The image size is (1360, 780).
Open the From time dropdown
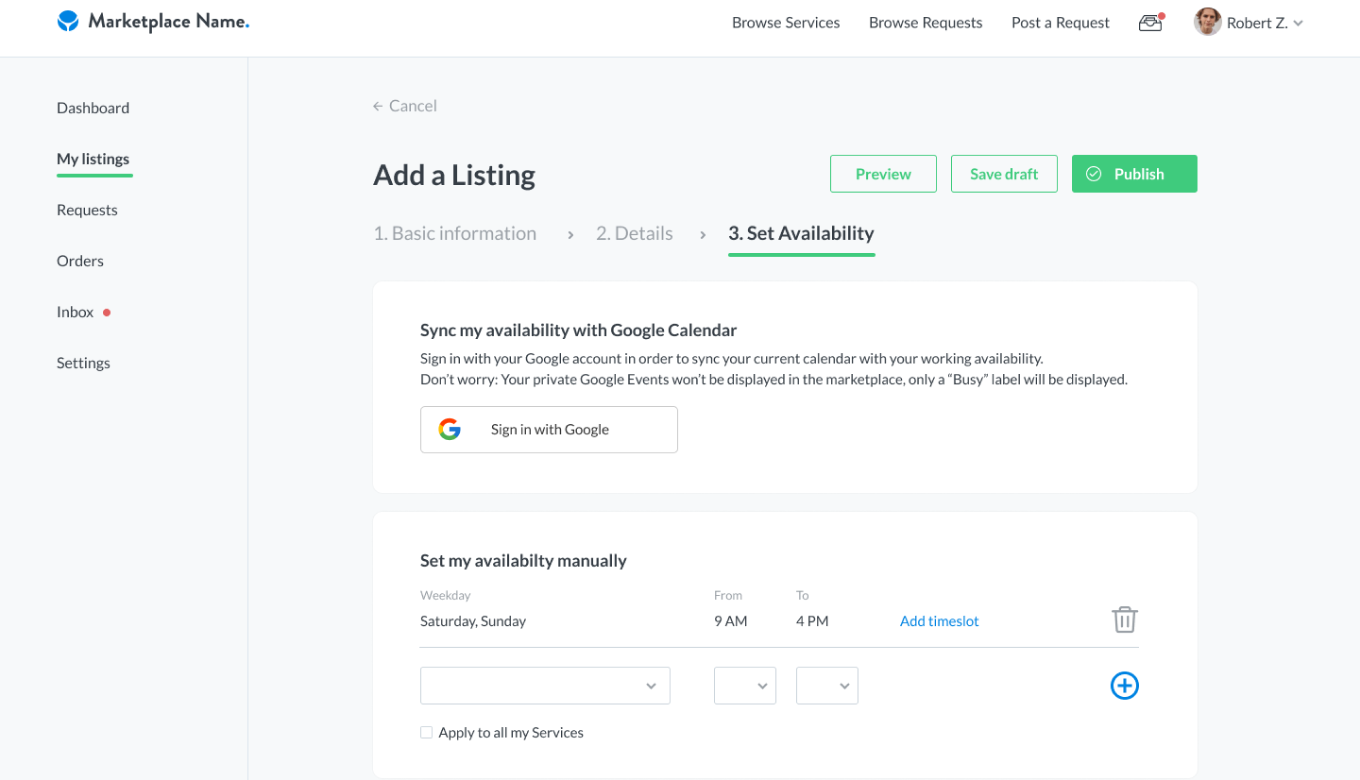(x=745, y=686)
